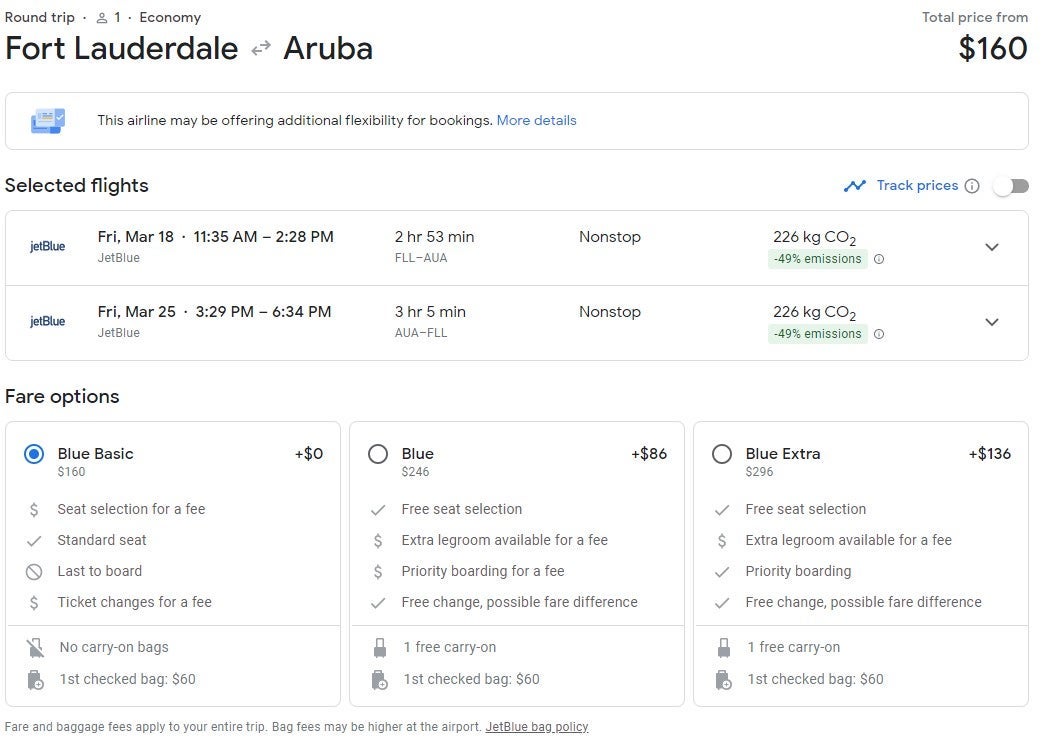Select the Blue Basic fare option
The height and width of the screenshot is (751, 1042).
tap(35, 454)
